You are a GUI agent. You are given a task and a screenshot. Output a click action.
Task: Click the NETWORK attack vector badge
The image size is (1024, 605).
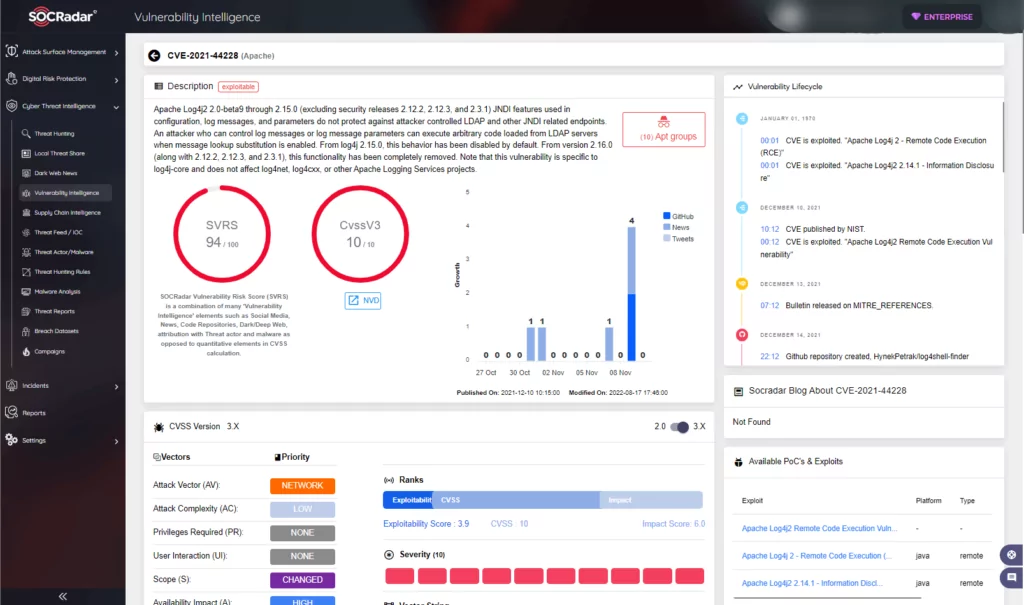tap(302, 485)
